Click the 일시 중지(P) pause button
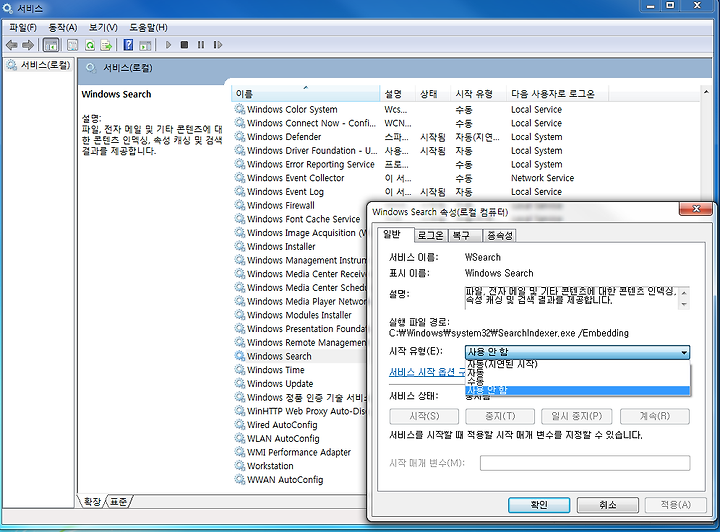 click(x=577, y=416)
